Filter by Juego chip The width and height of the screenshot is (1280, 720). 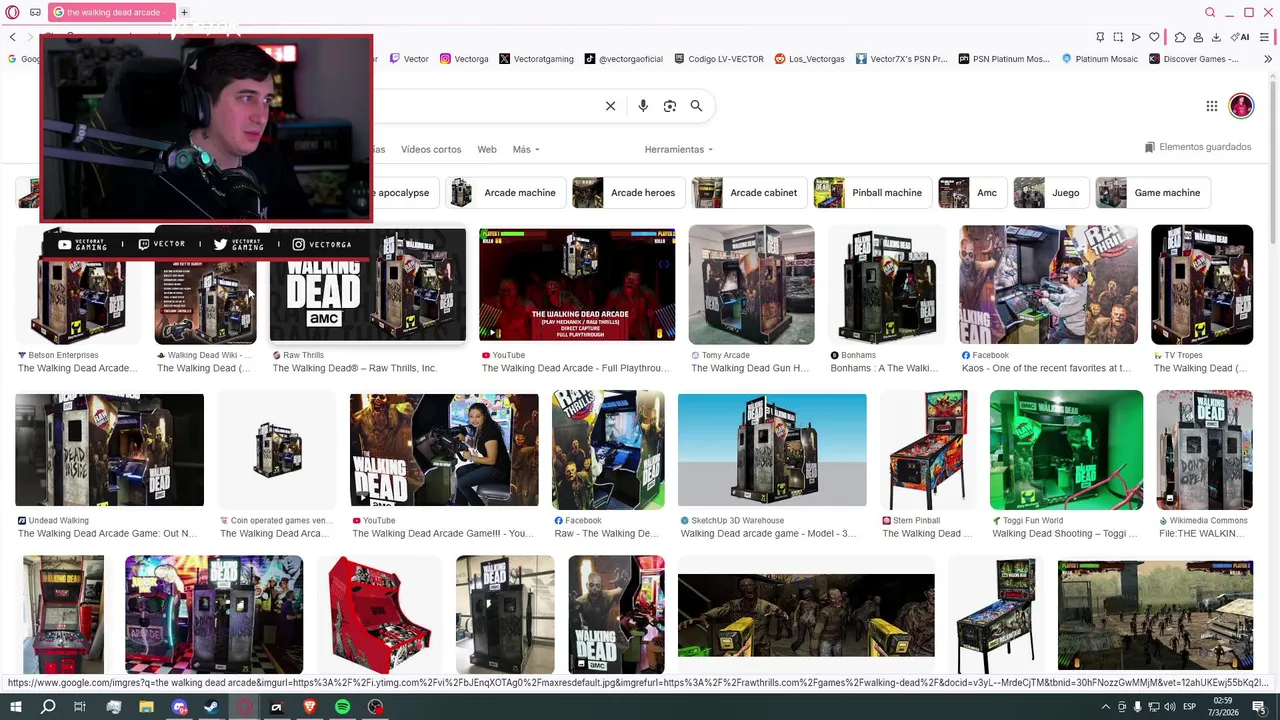pyautogui.click(x=1052, y=193)
